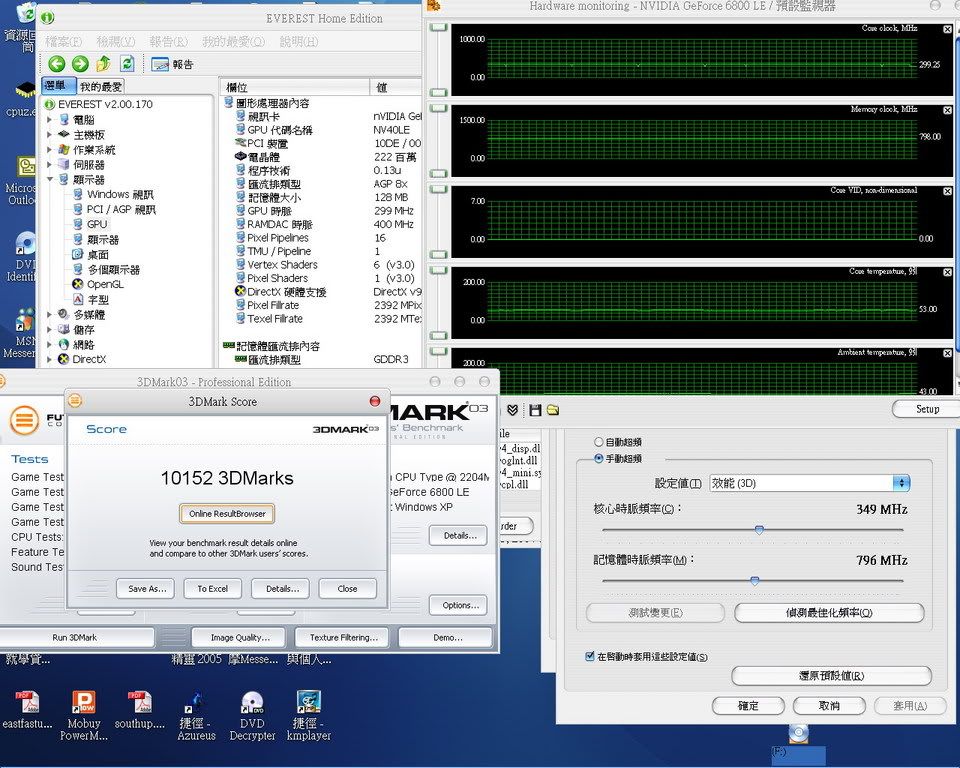960x768 pixels.
Task: Click the 取消 button in overclock dialog
Action: pos(829,706)
